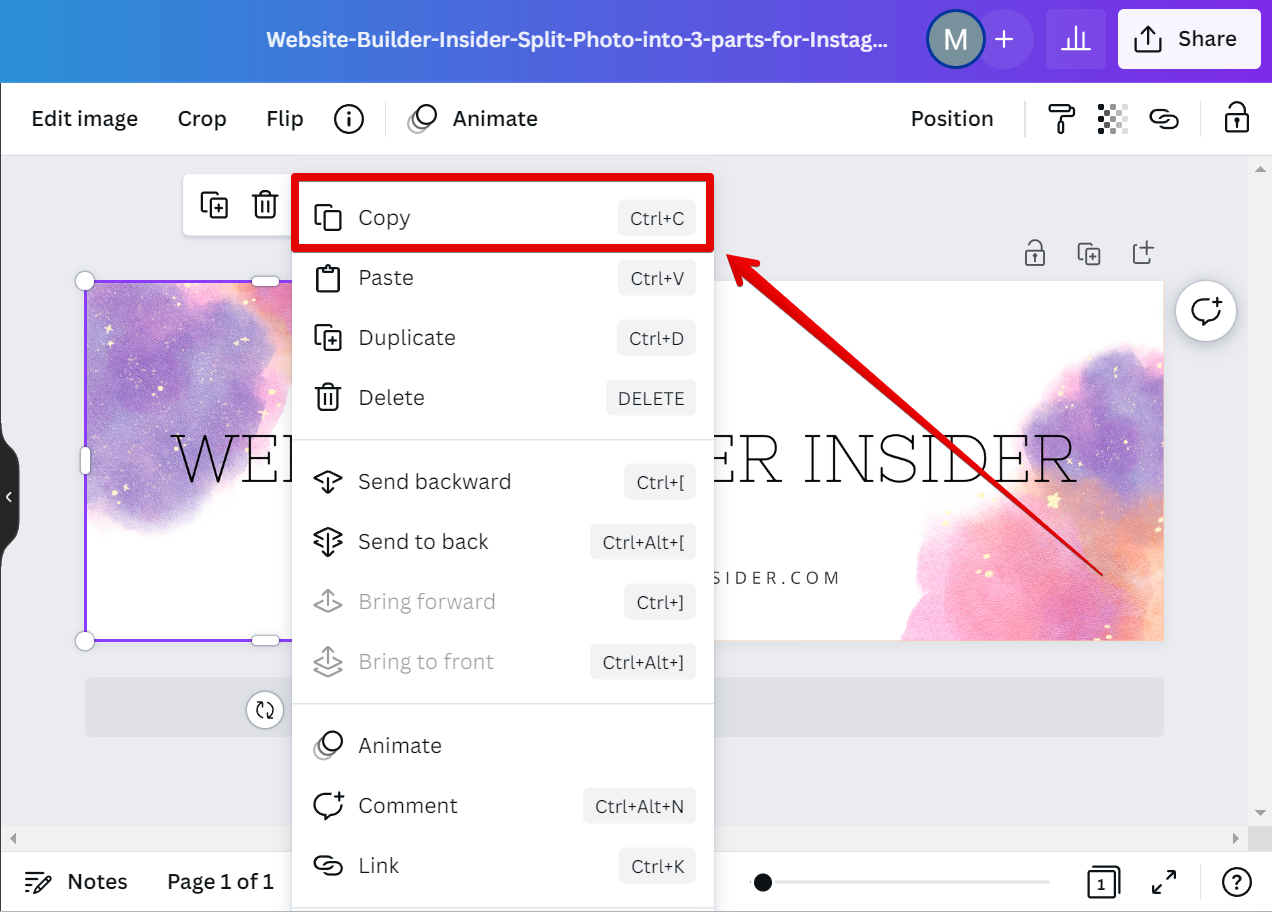Screen dimensions: 1272x912
Task: Choose Send backward in the context menu
Action: pos(433,481)
